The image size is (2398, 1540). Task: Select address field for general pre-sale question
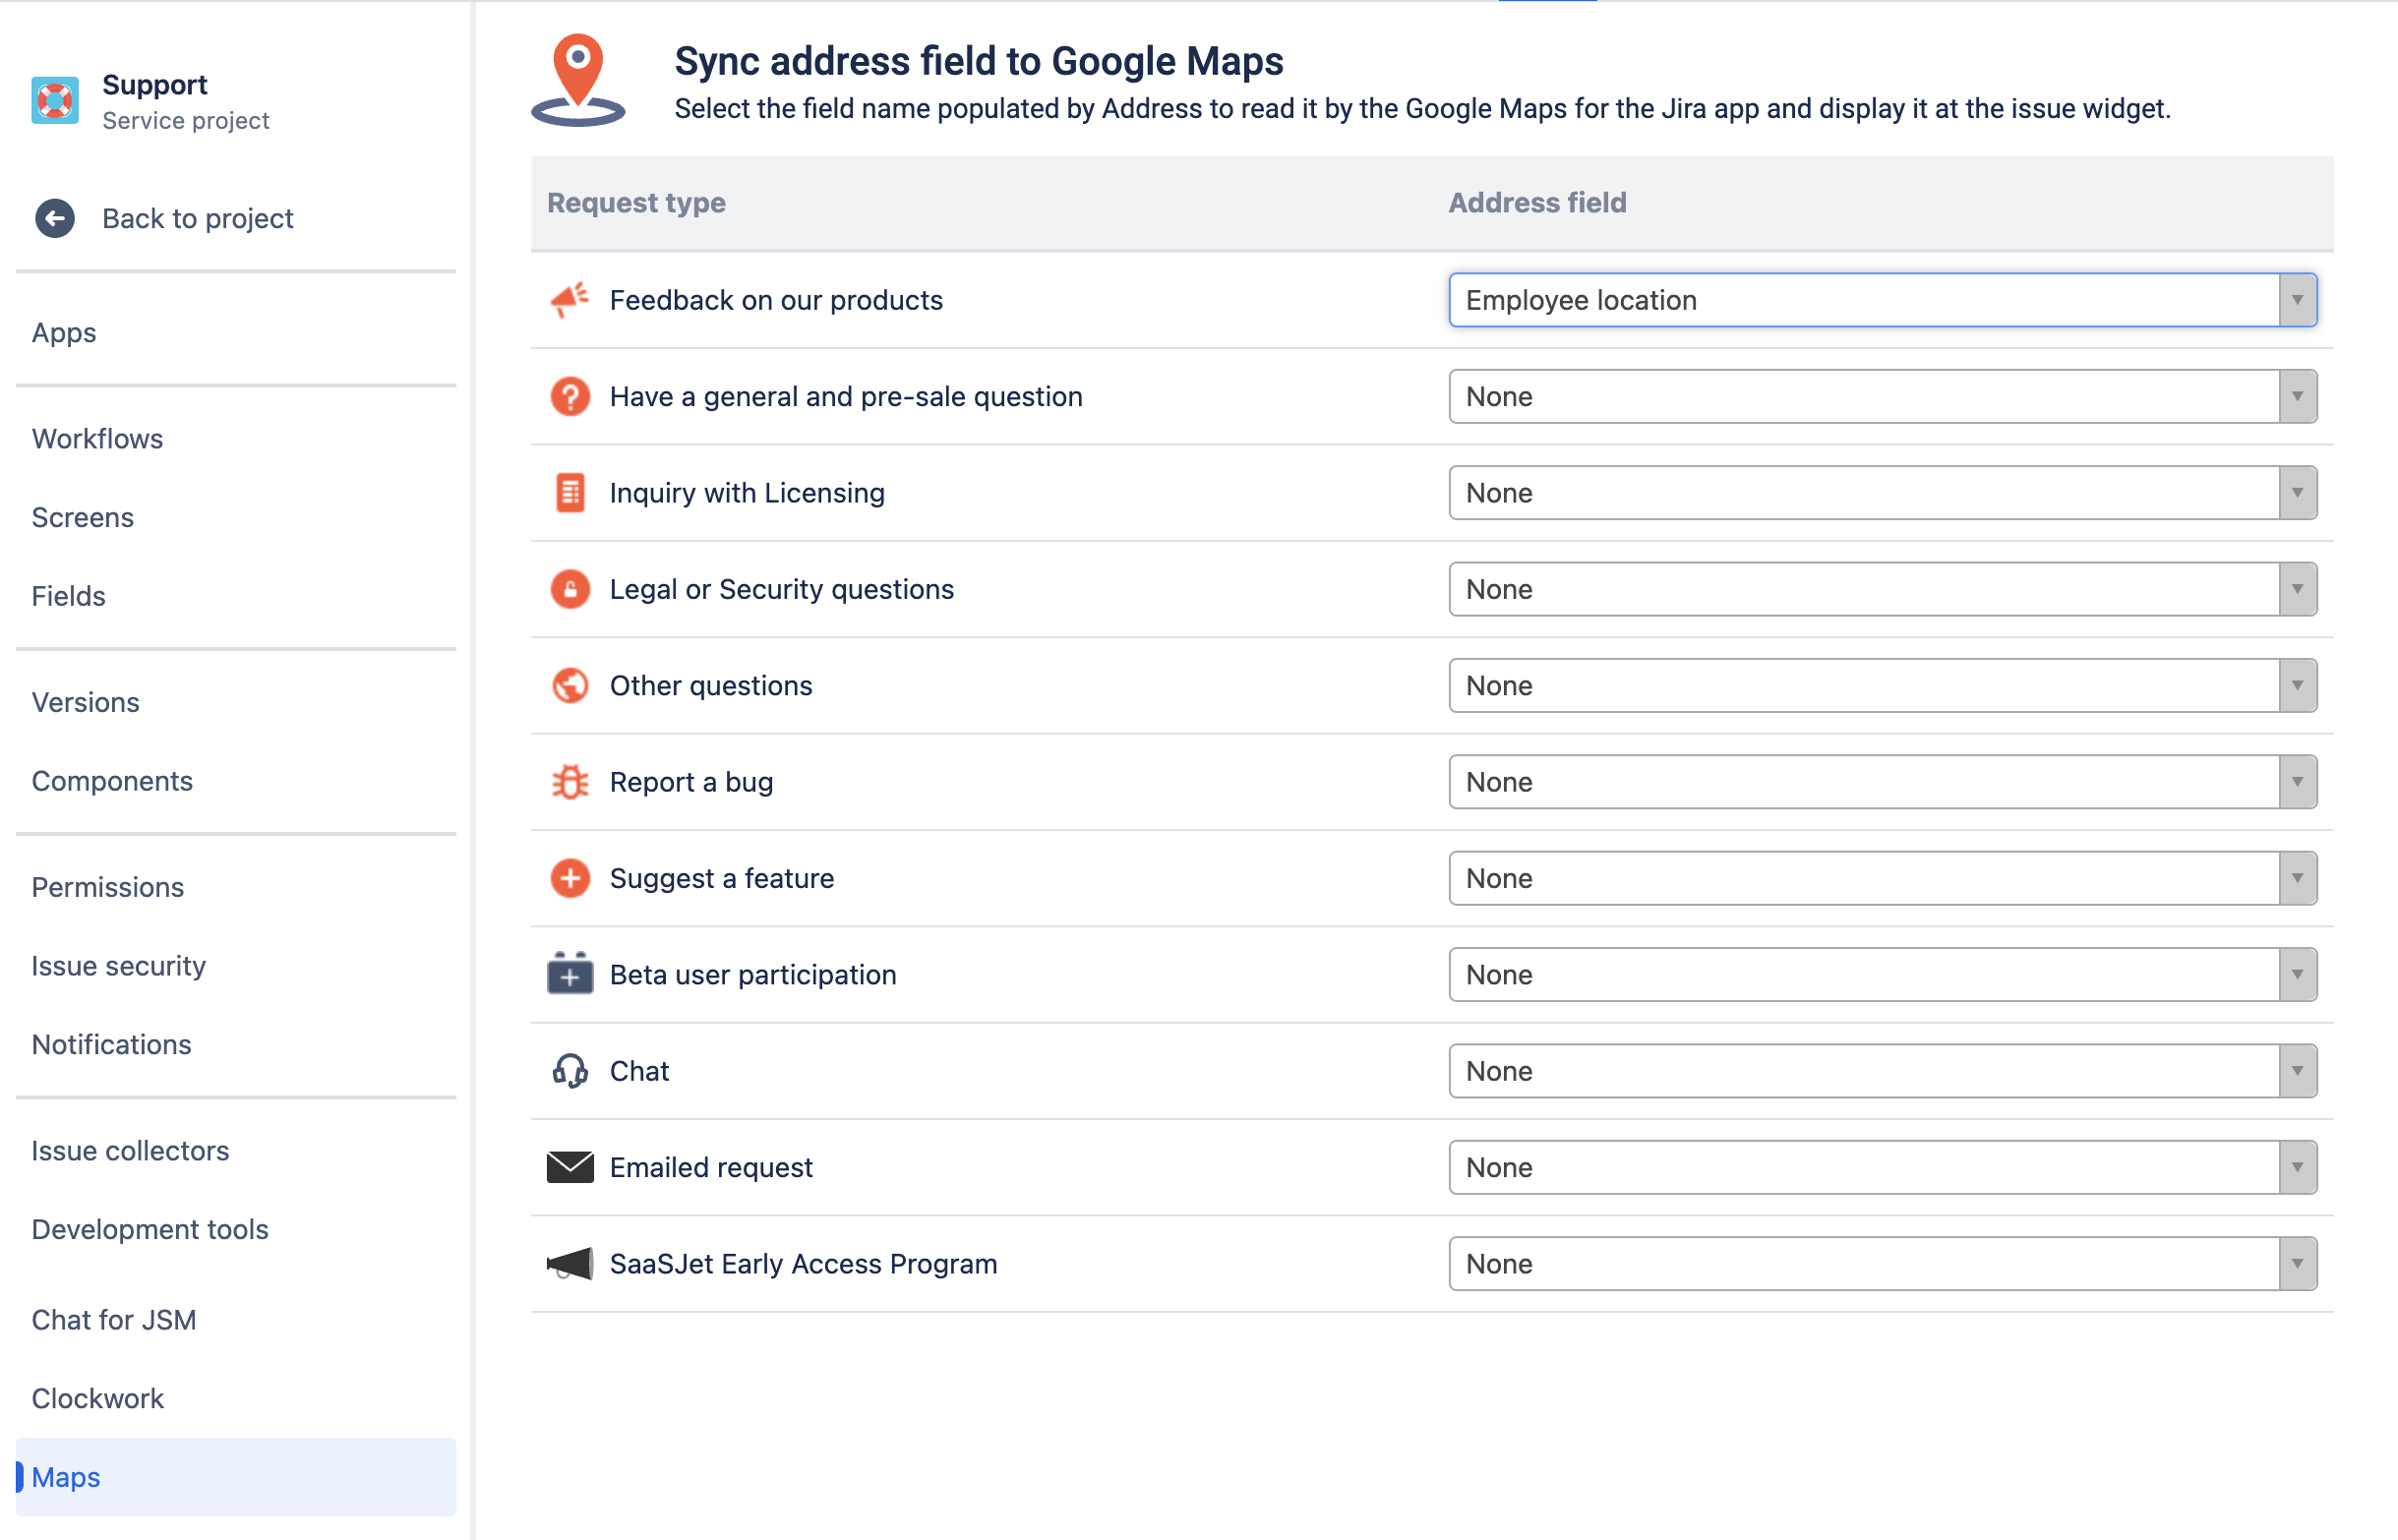(1882, 397)
